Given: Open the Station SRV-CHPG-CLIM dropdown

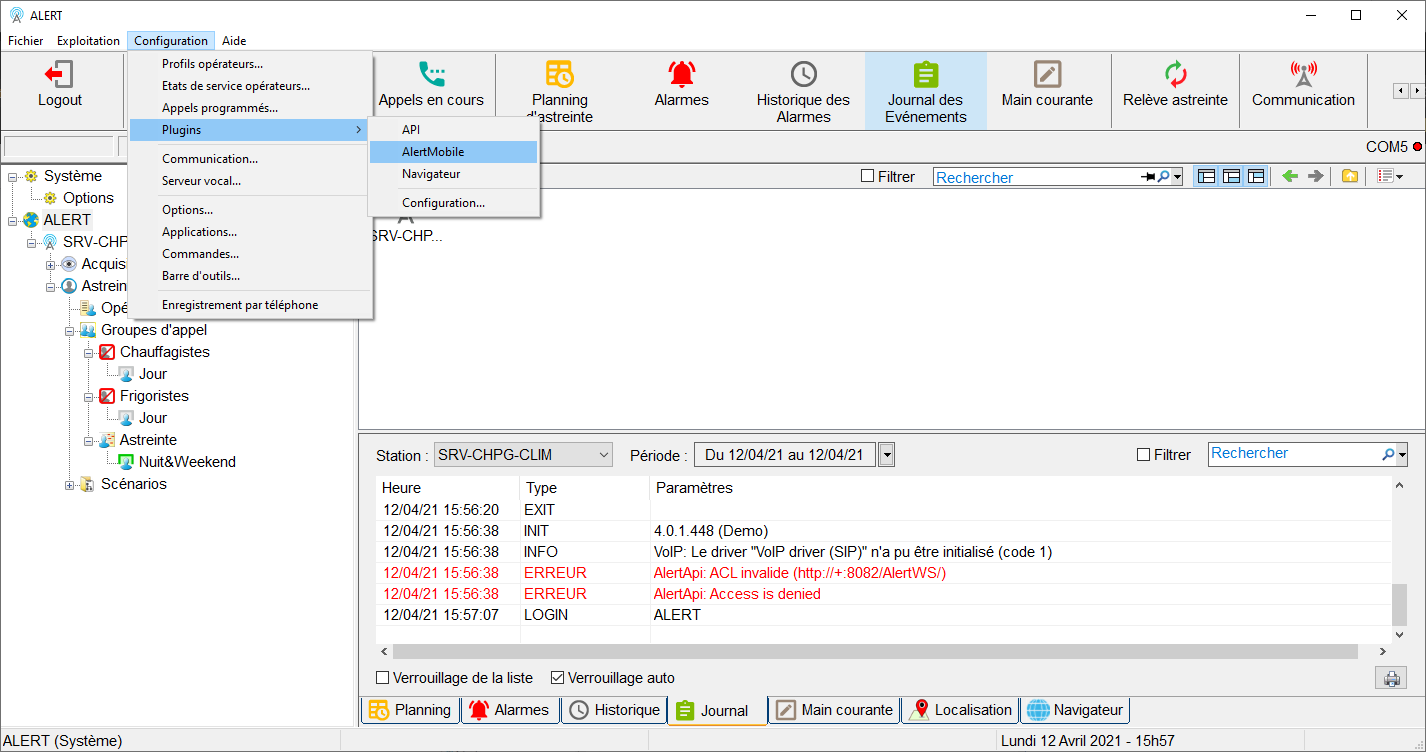Looking at the screenshot, I should point(603,455).
